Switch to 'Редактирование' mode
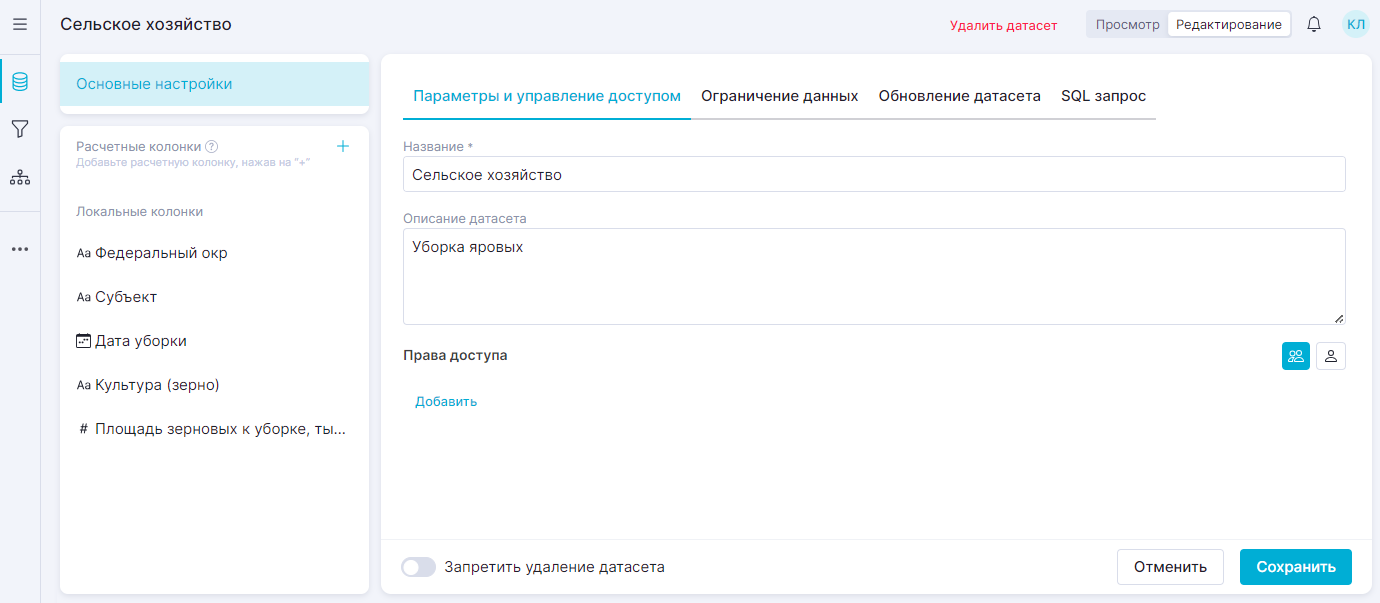The image size is (1380, 603). click(1228, 24)
